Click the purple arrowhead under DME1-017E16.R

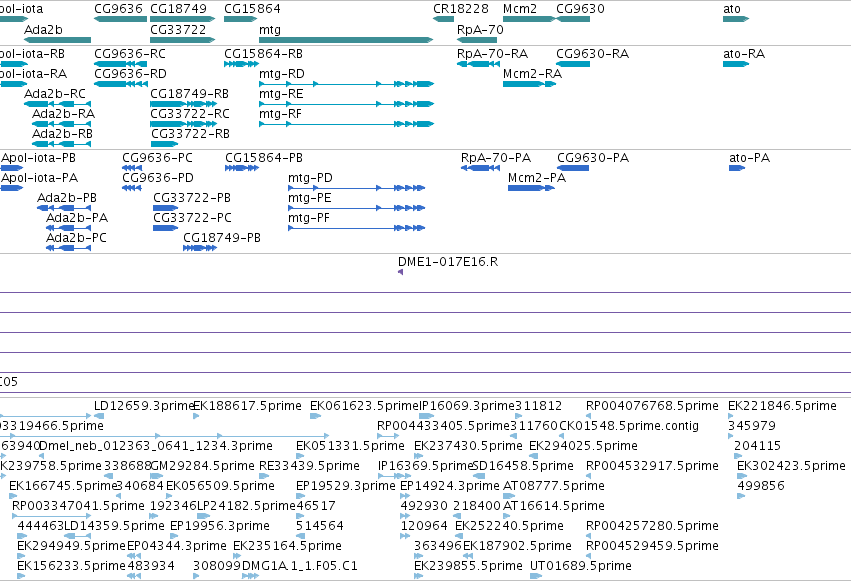click(x=401, y=272)
